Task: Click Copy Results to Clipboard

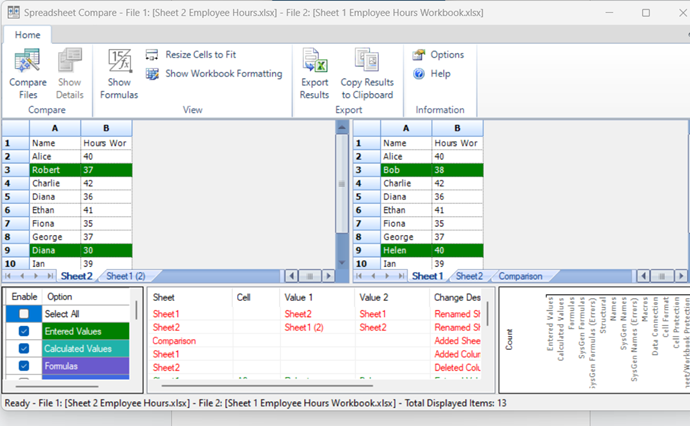Action: [x=367, y=73]
